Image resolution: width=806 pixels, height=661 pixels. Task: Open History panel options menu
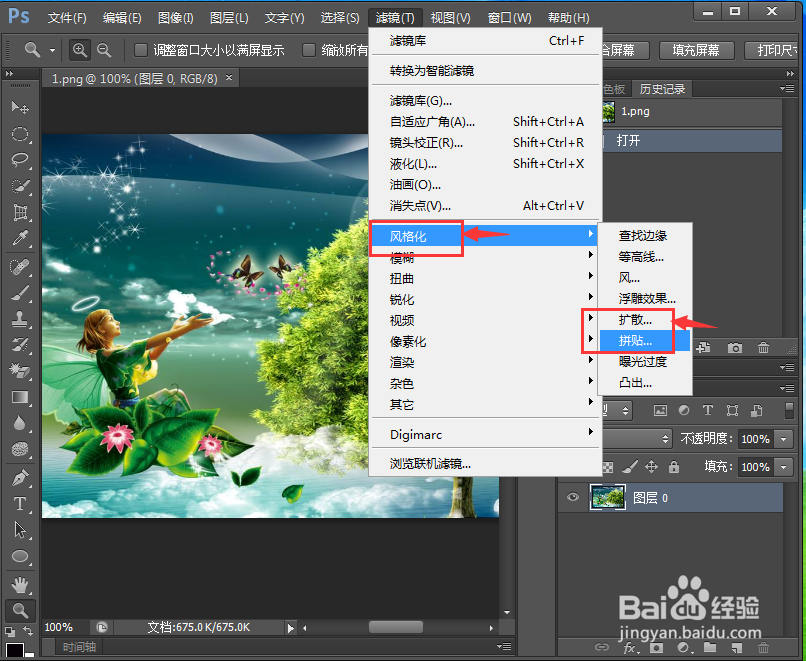click(x=787, y=88)
